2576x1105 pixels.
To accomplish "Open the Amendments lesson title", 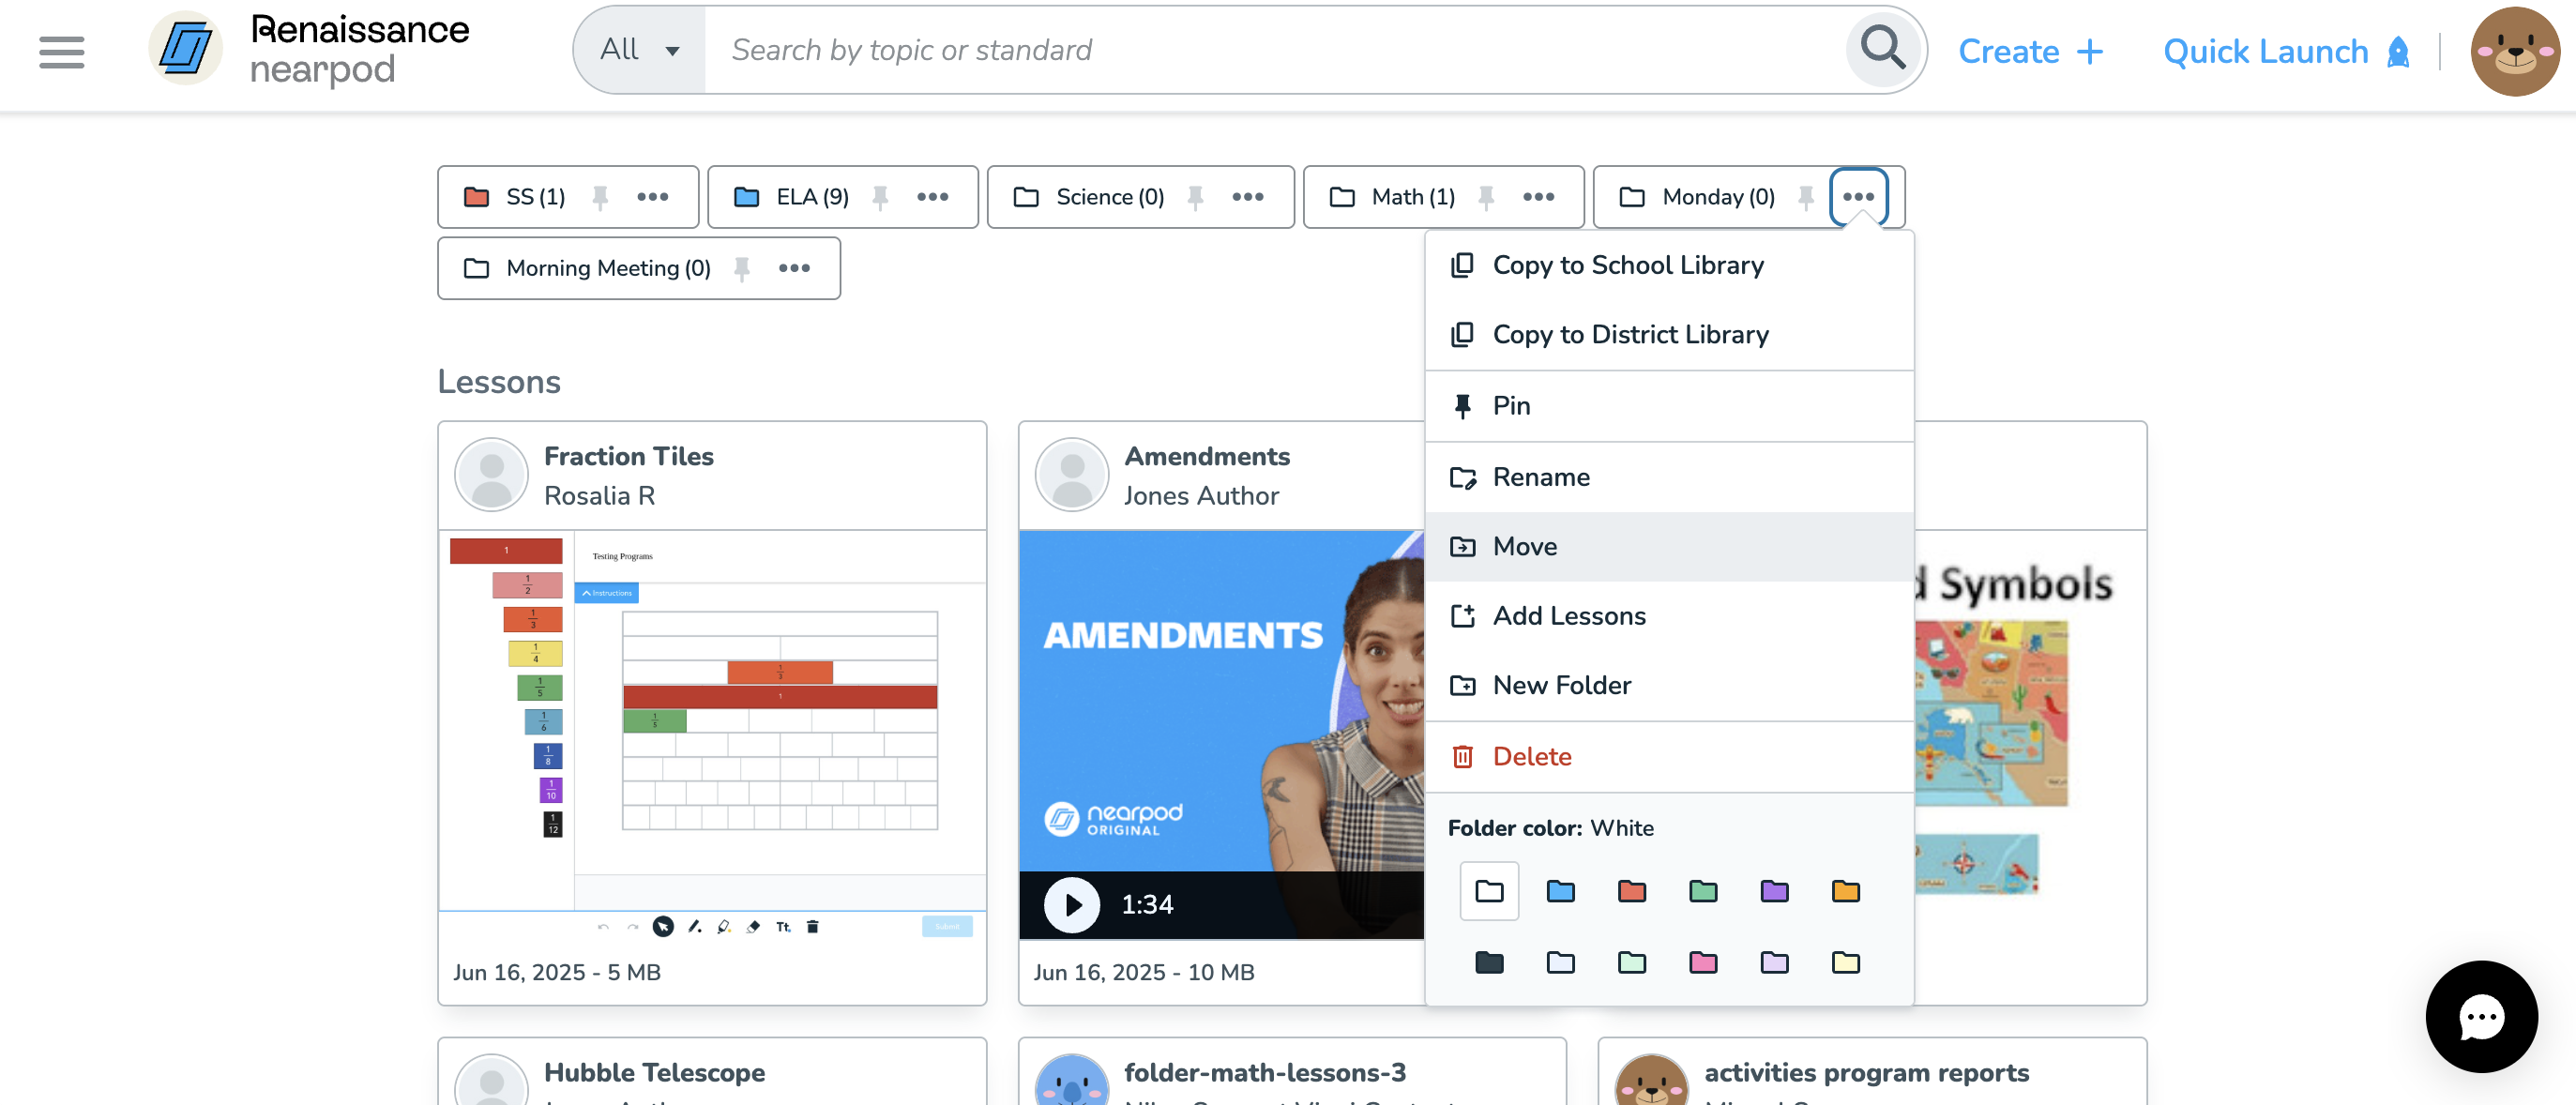I will [x=1206, y=456].
